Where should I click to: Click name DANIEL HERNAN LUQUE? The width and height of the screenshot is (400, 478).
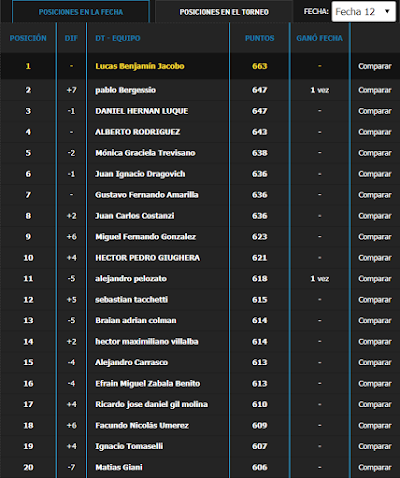[142, 111]
